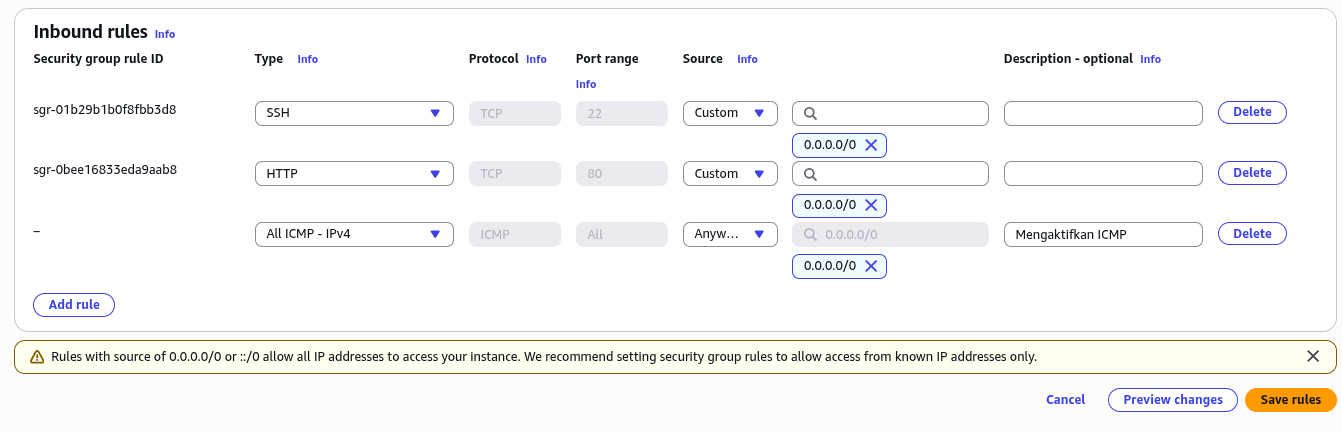This screenshot has width=1342, height=432.
Task: Click the warning triangle icon in banner
Action: coord(37,357)
